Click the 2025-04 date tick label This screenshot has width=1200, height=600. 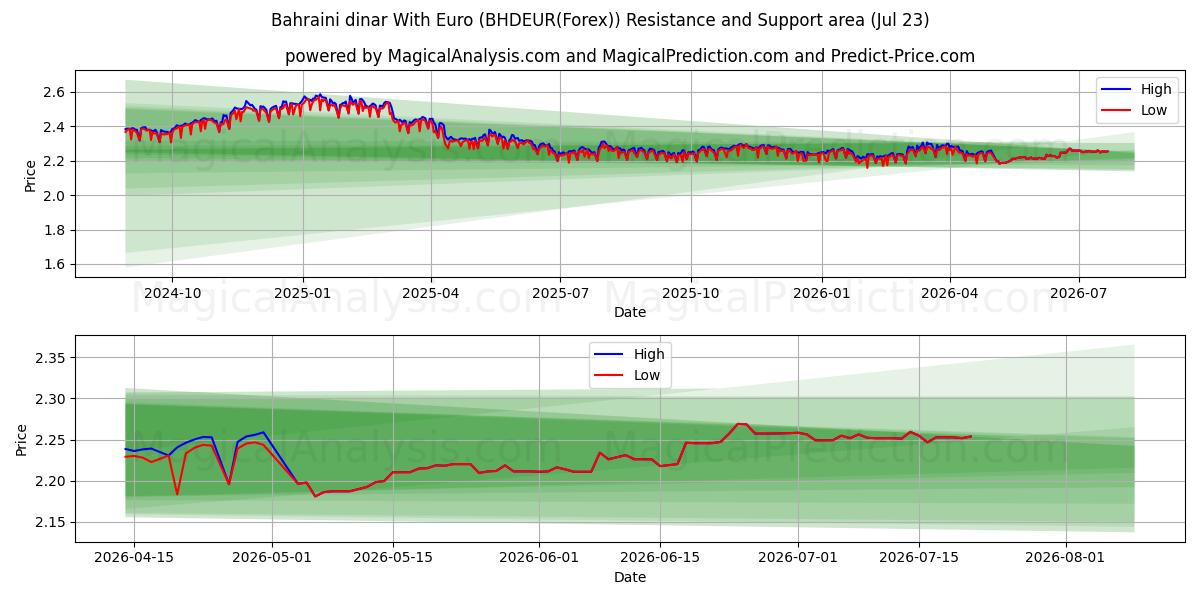(x=431, y=294)
